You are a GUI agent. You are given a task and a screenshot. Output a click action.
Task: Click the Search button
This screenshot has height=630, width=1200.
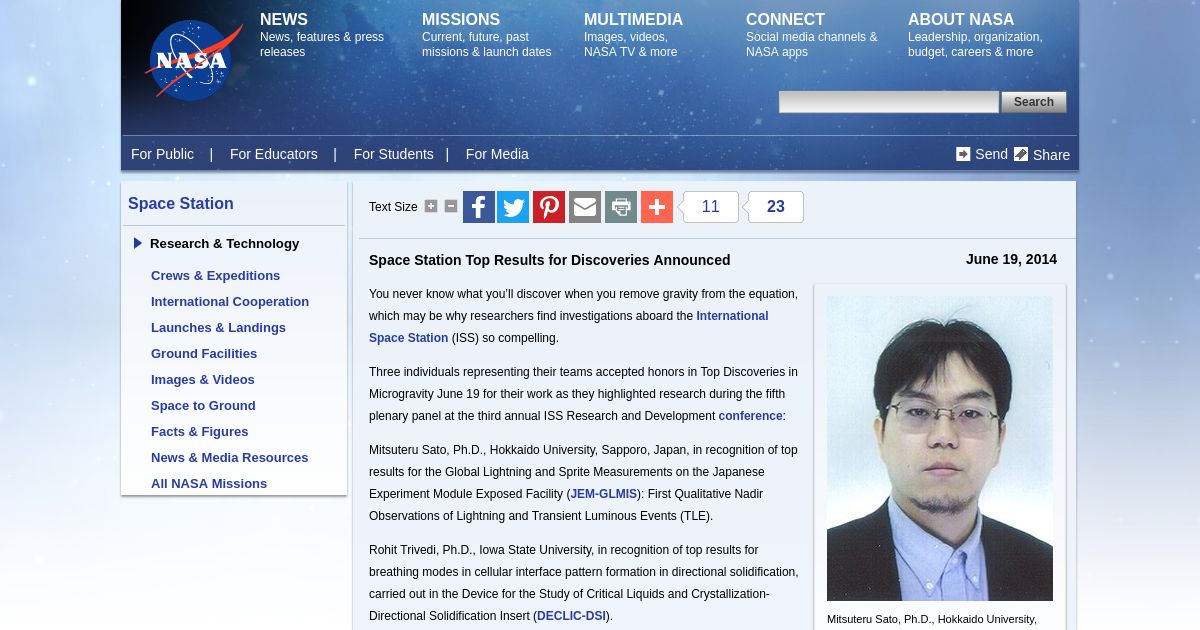pyautogui.click(x=1034, y=102)
